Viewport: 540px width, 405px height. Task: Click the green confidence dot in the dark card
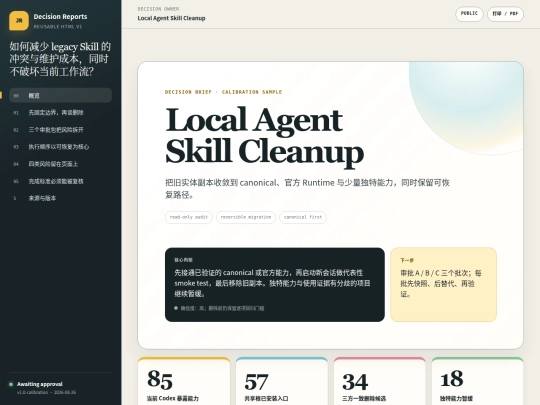[176, 308]
